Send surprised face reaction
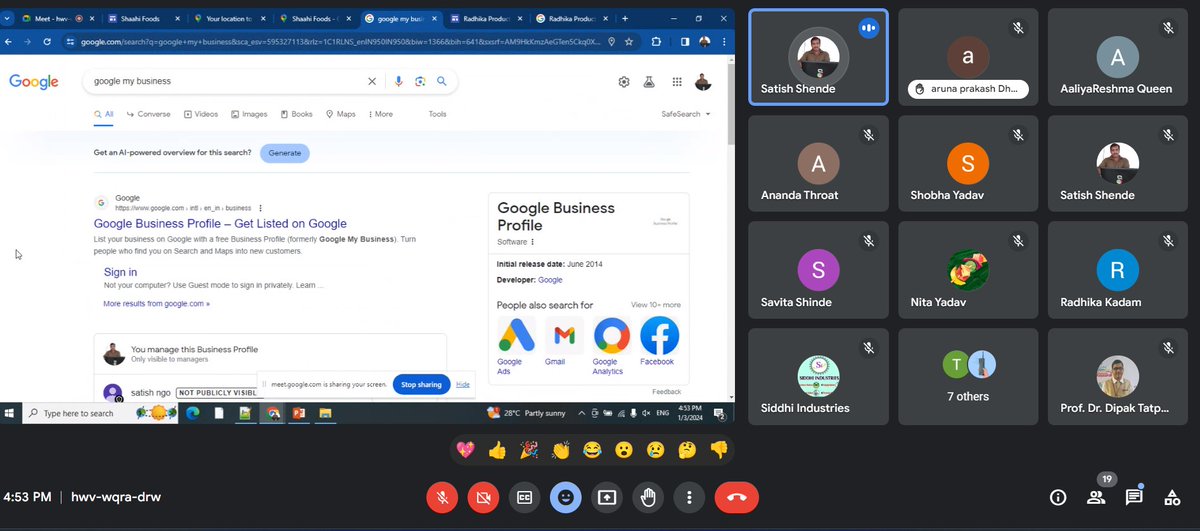Viewport: 1200px width, 531px height. (x=624, y=450)
